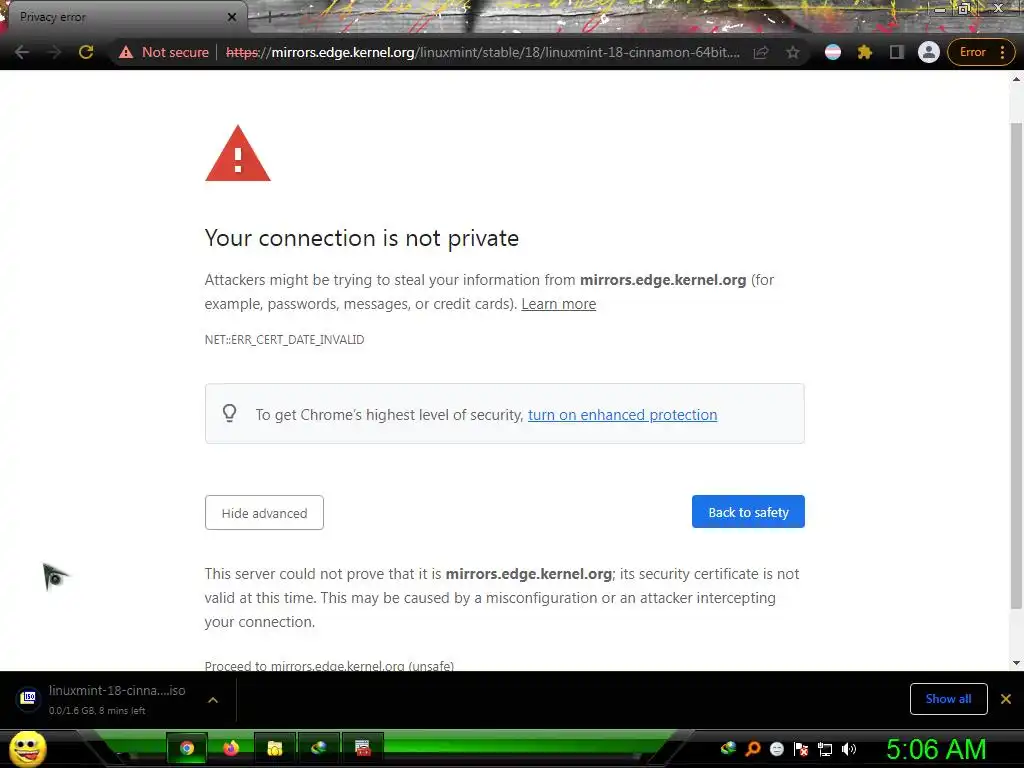1024x768 pixels.
Task: Open the smiley face Start button
Action: pos(27,748)
